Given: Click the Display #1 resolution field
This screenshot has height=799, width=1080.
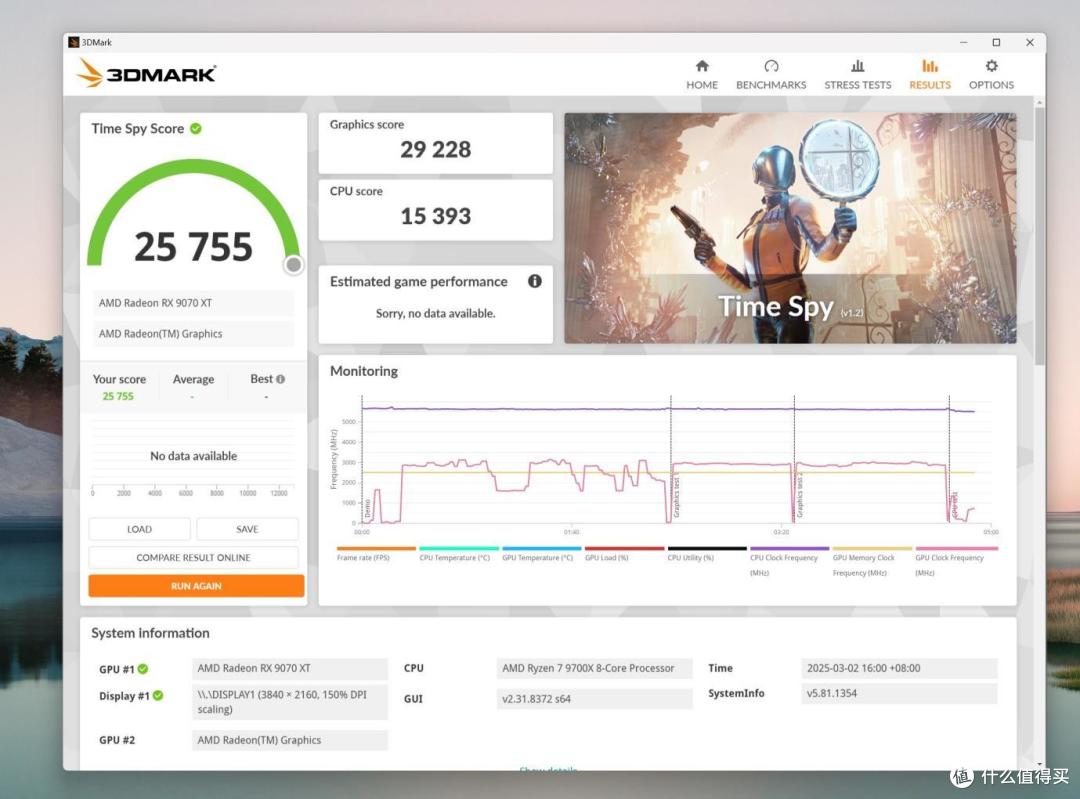Looking at the screenshot, I should [x=290, y=702].
